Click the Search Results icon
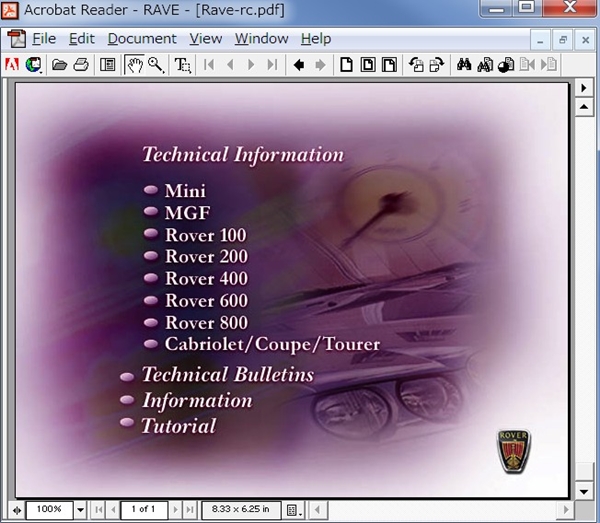The width and height of the screenshot is (600, 523). click(x=506, y=65)
